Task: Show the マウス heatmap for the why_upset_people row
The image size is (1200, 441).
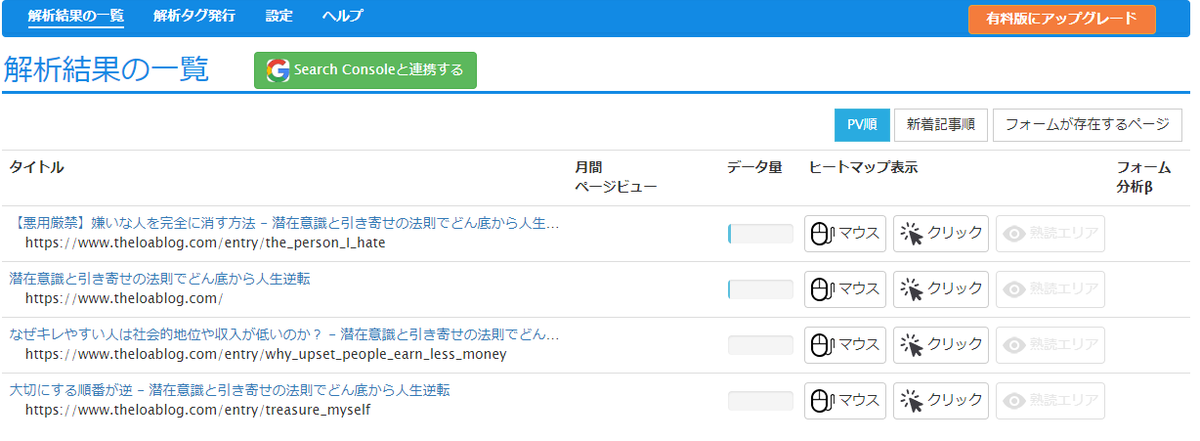Action: click(845, 344)
